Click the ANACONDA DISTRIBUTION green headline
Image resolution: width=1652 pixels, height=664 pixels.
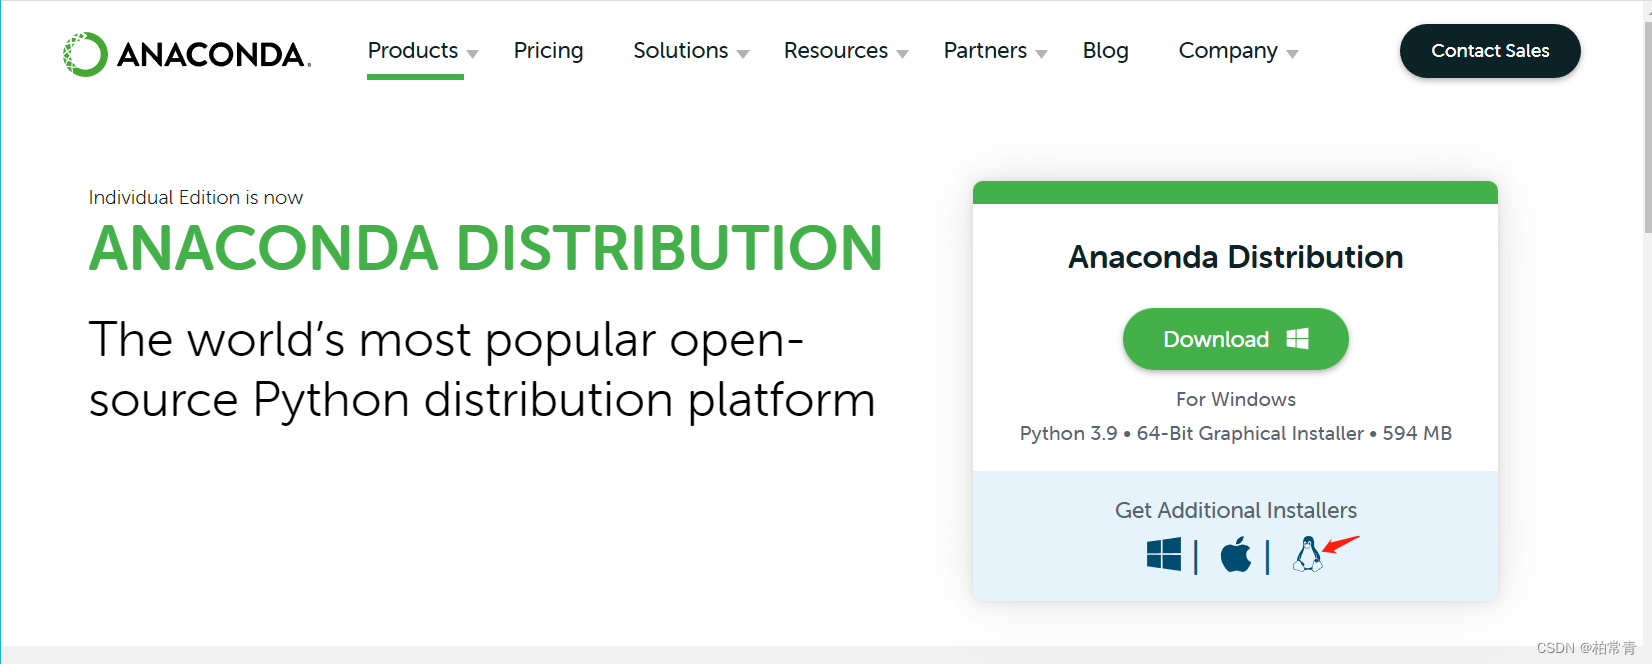(x=485, y=248)
